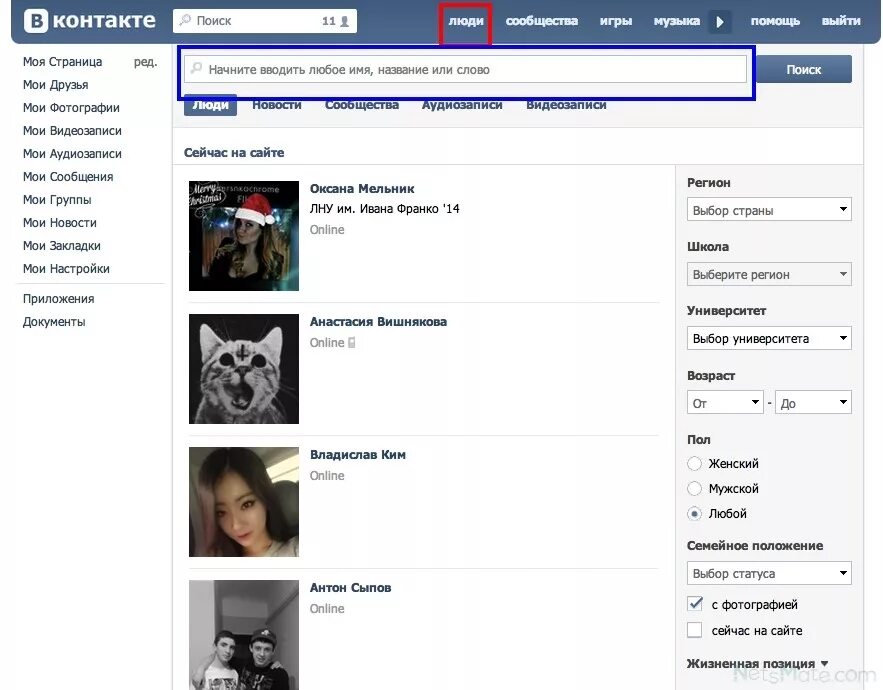Open люди in the top menu
883x690 pixels.
tap(466, 21)
